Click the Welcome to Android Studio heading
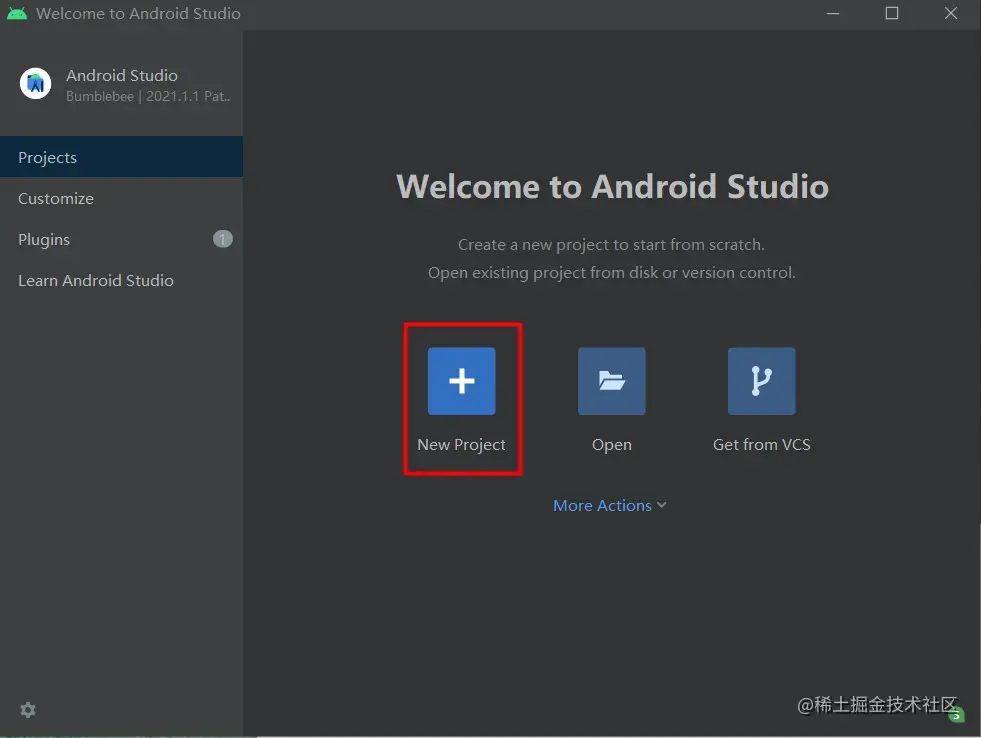This screenshot has height=738, width=981. 612,186
